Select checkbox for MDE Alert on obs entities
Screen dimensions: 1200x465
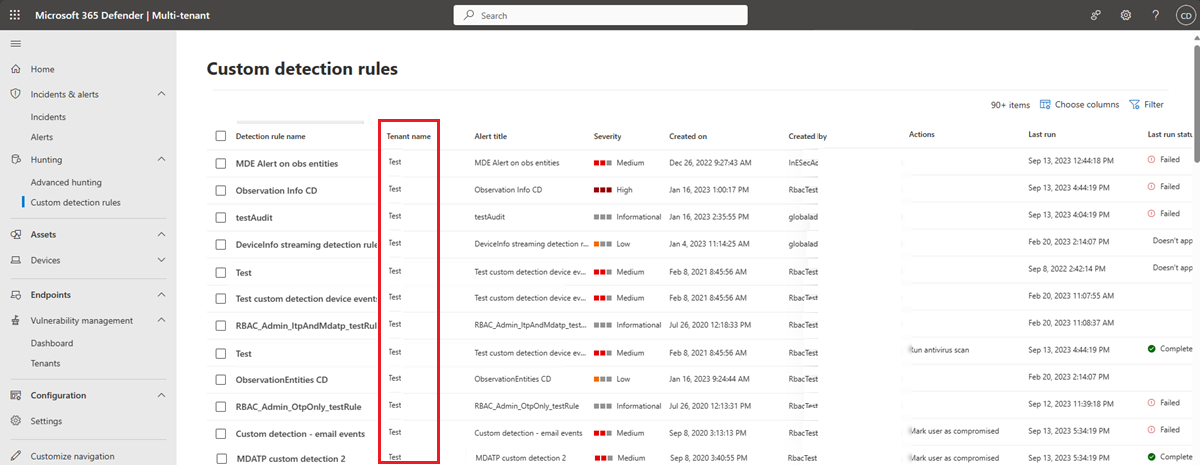pyautogui.click(x=221, y=163)
